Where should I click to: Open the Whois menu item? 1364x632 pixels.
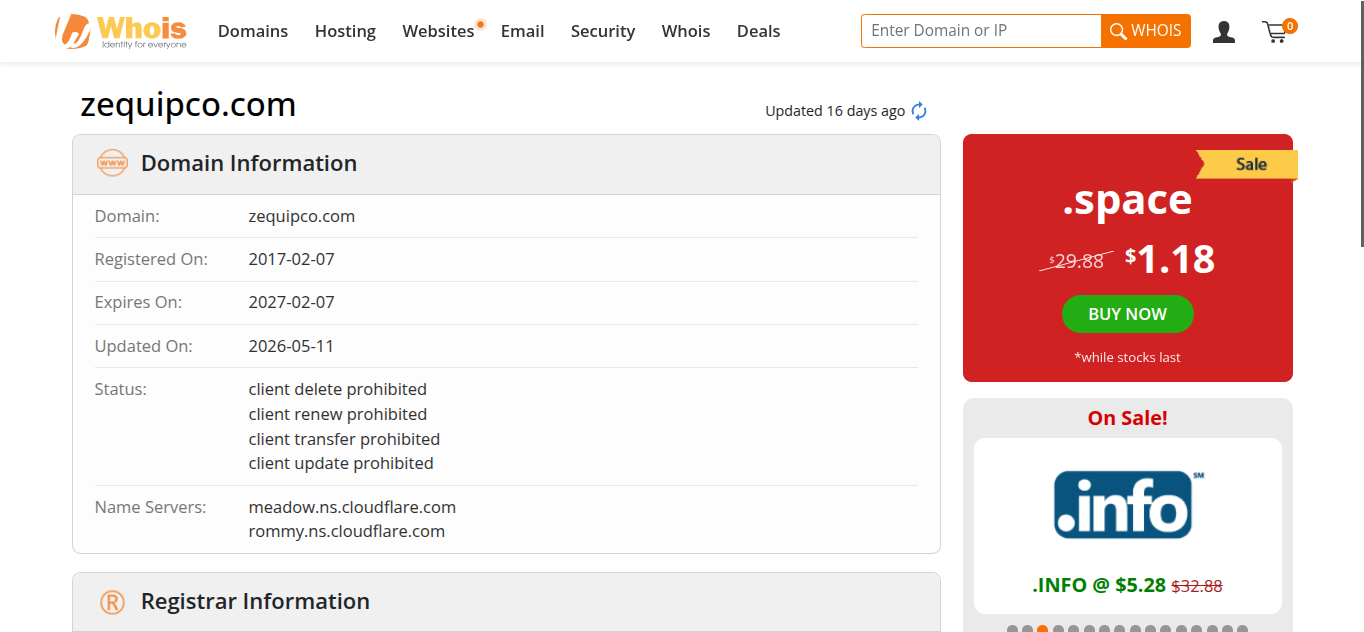(x=686, y=31)
